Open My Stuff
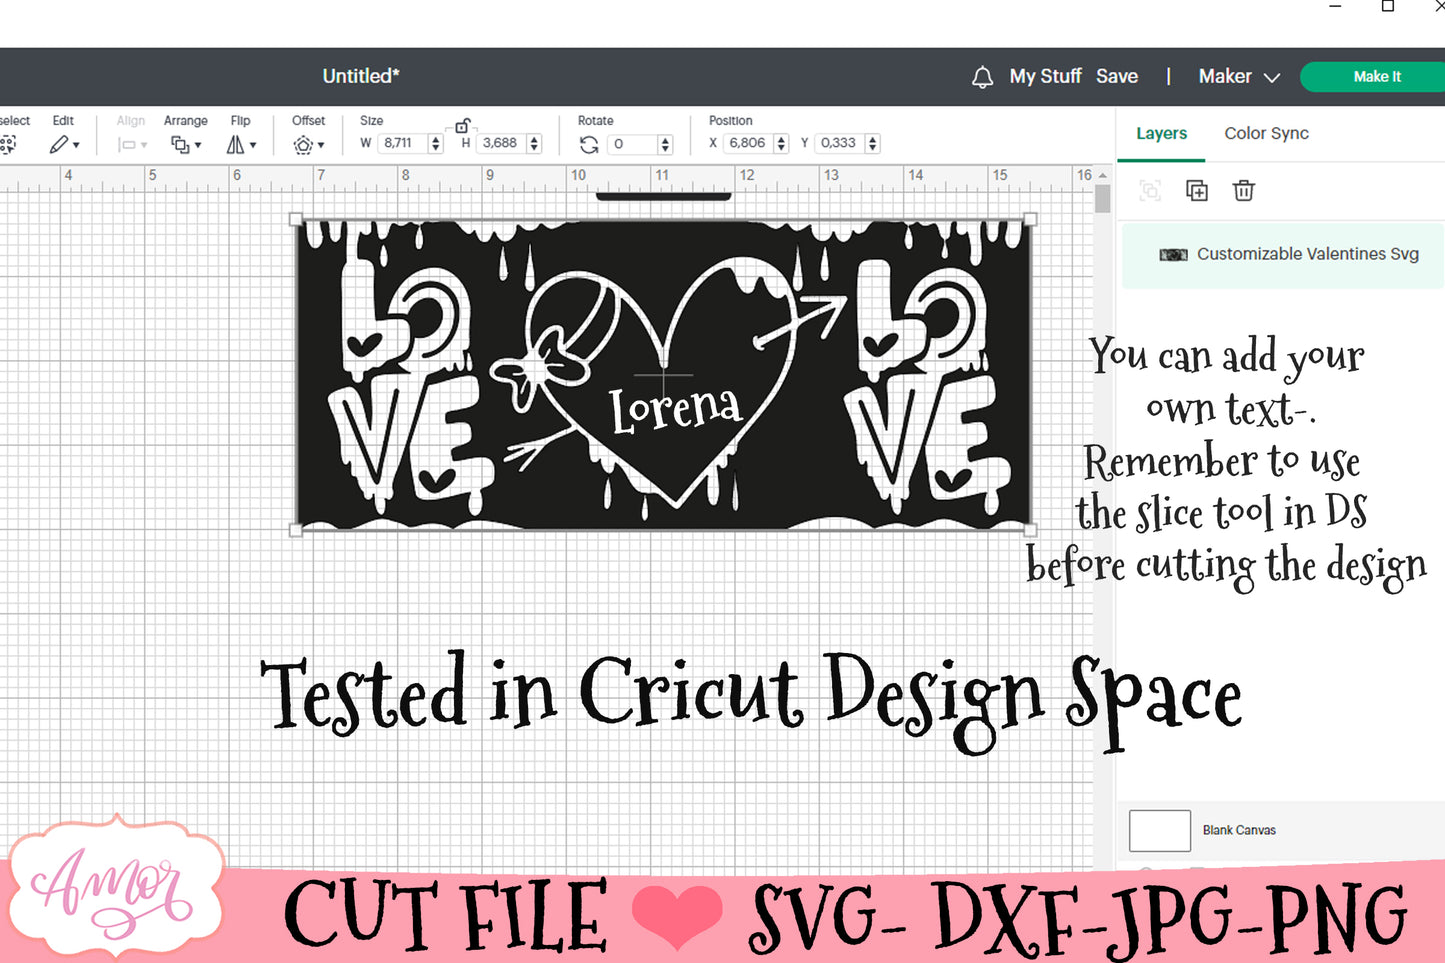 (1045, 77)
